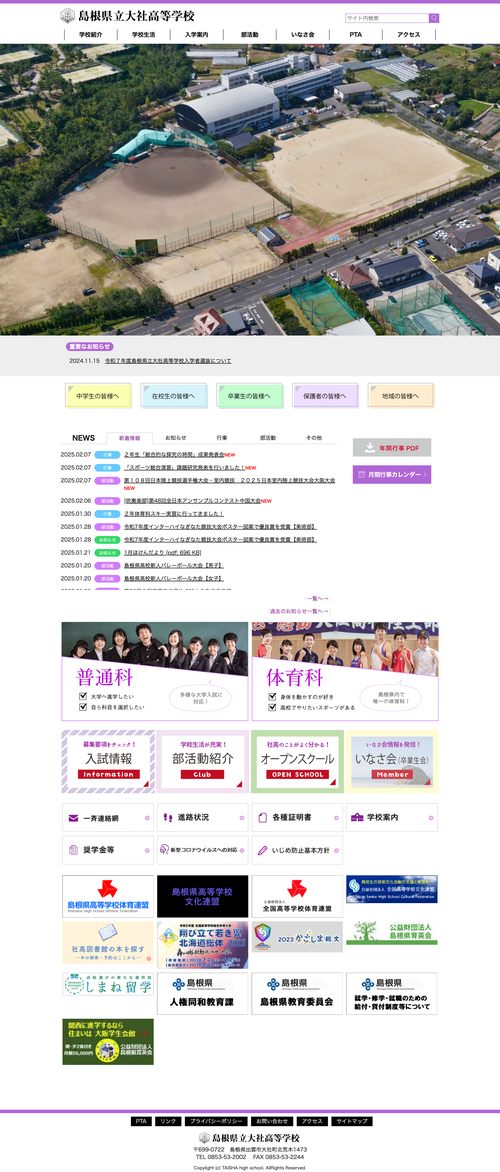Image resolution: width=500 pixels, height=1172 pixels.
Task: Switch to the お知らせ news tab
Action: point(176,437)
